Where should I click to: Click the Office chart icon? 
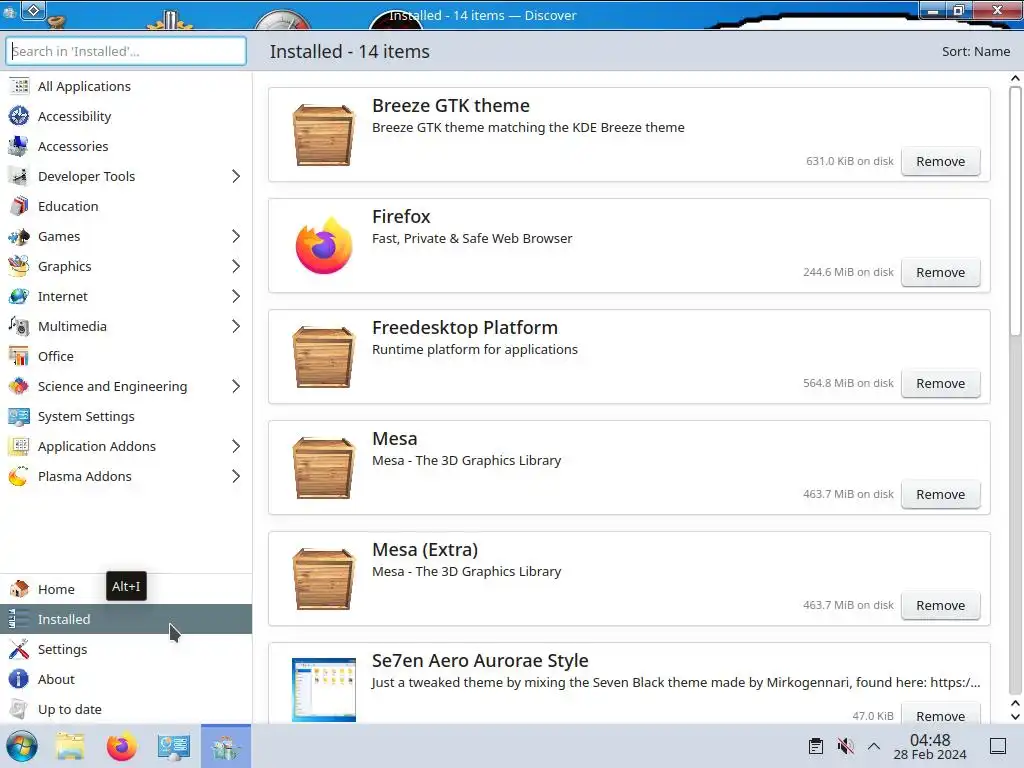click(19, 357)
